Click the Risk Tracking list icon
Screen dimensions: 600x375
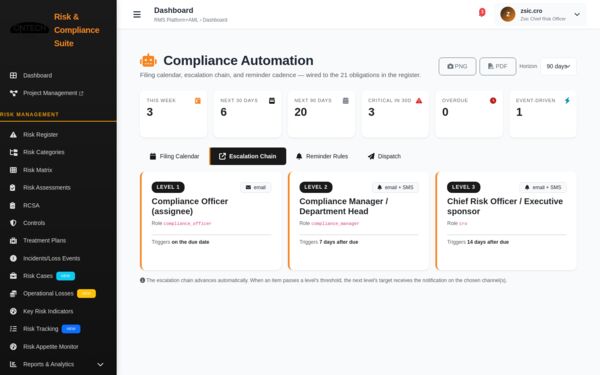pos(13,329)
